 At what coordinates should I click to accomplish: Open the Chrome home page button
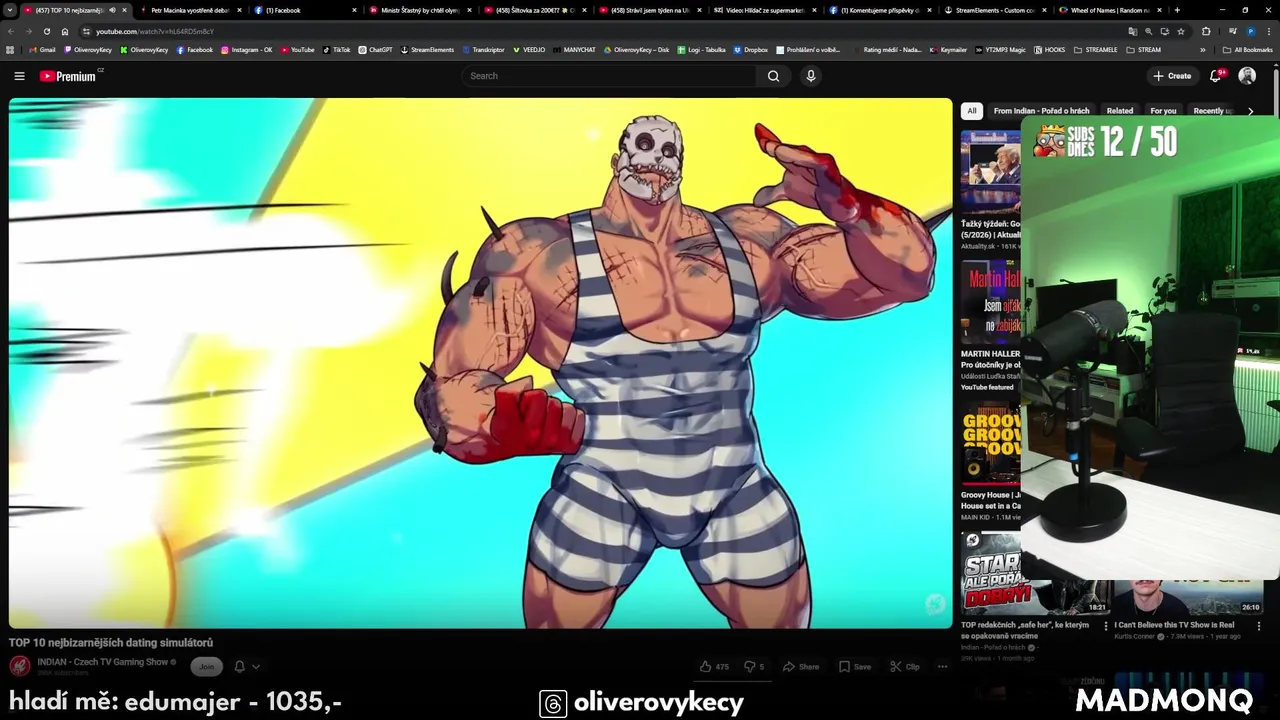pos(65,31)
